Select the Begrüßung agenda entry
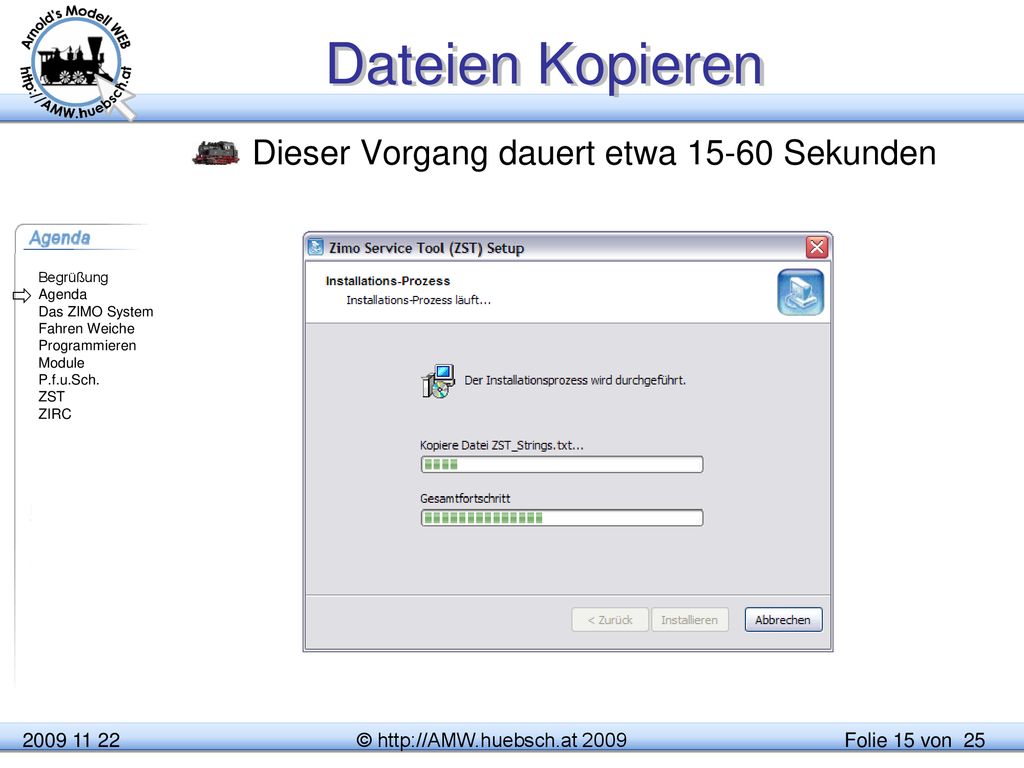The image size is (1024, 768). click(73, 278)
